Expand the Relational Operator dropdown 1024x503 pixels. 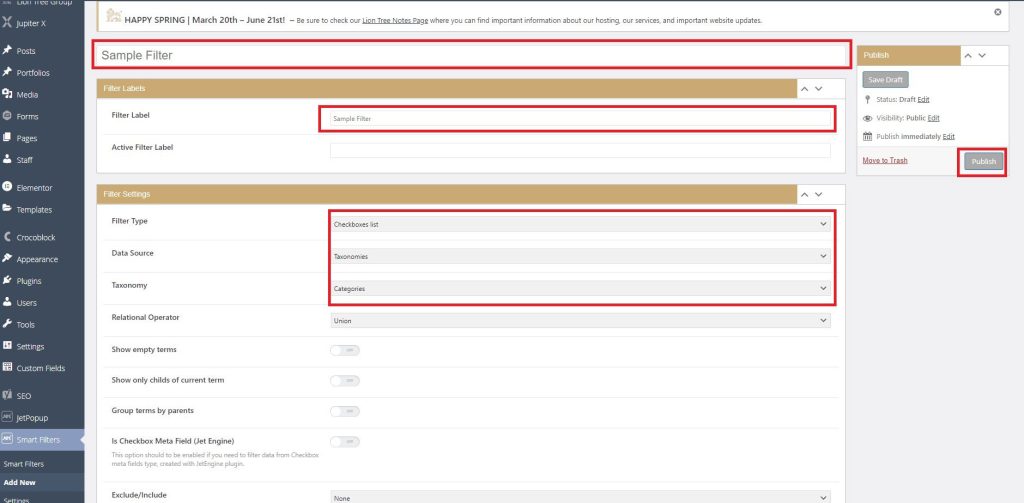coord(580,321)
